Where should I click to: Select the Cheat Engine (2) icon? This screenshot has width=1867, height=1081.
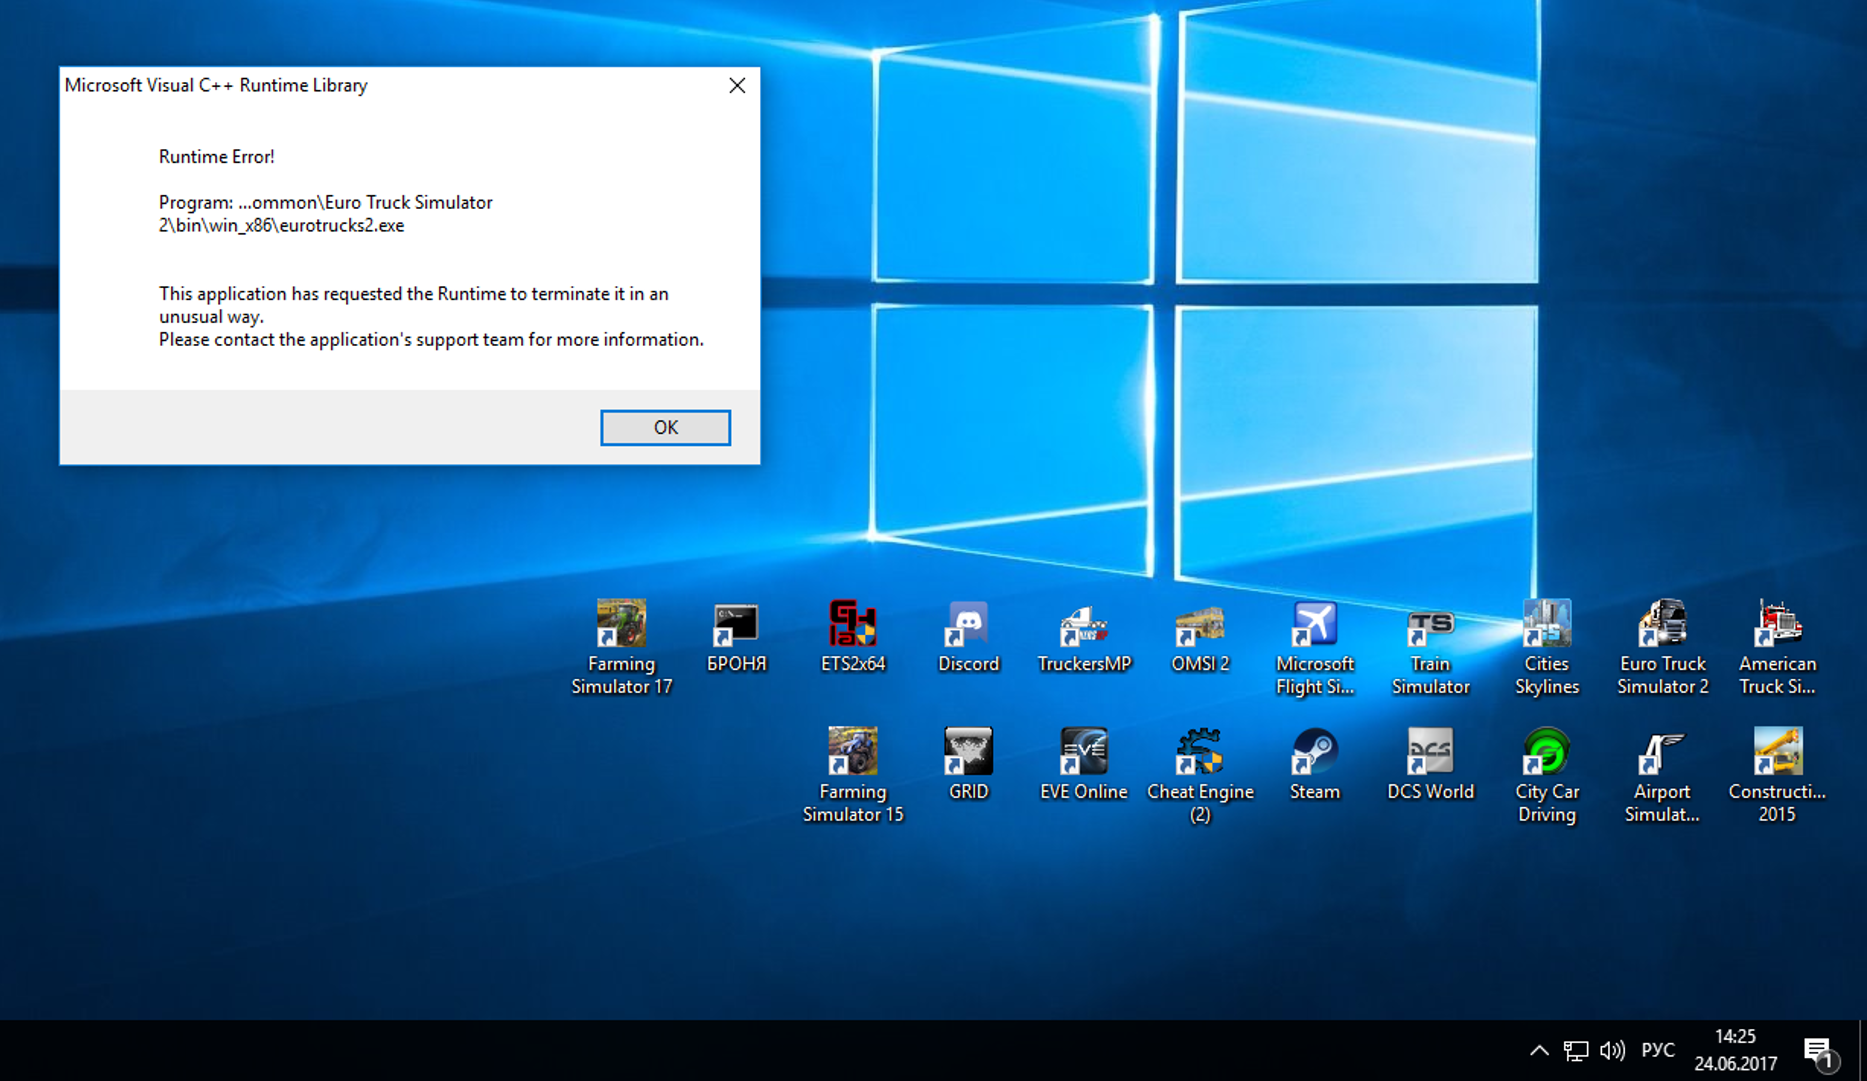(x=1200, y=775)
